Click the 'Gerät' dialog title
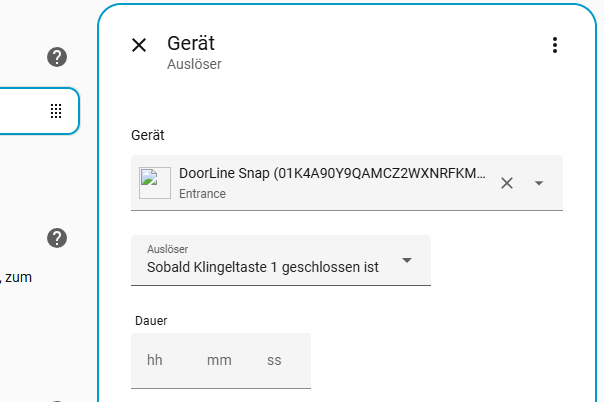The width and height of the screenshot is (604, 402). pyautogui.click(x=191, y=42)
